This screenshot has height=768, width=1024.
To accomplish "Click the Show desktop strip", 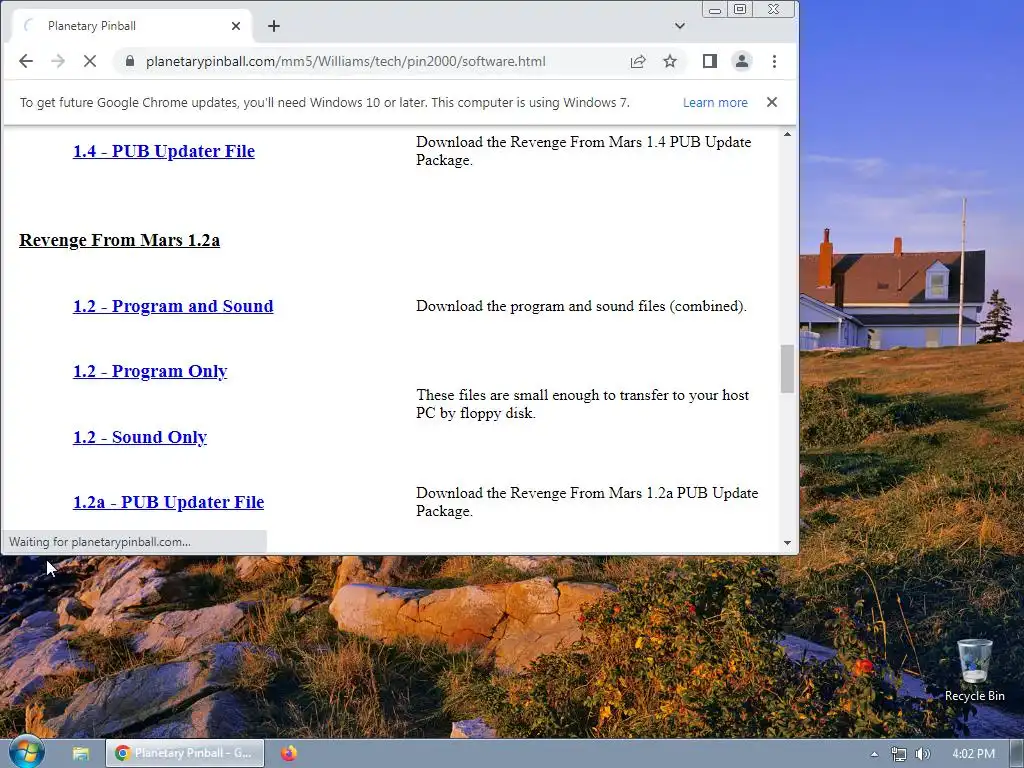I will tap(1017, 754).
